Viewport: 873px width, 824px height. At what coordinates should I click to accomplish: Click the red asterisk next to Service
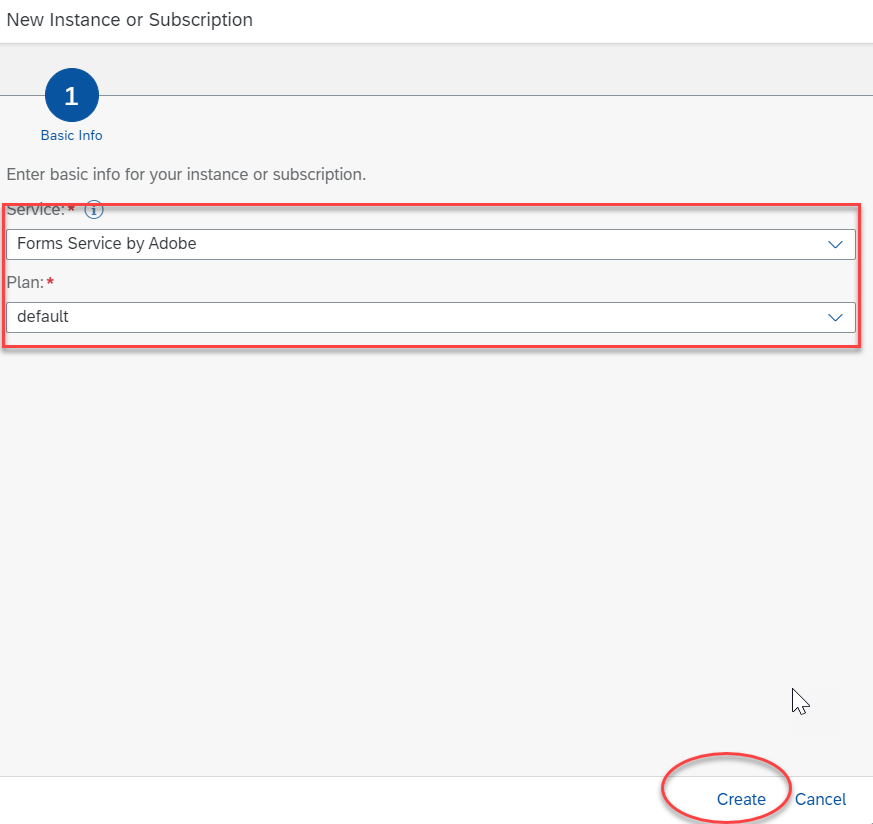point(71,209)
